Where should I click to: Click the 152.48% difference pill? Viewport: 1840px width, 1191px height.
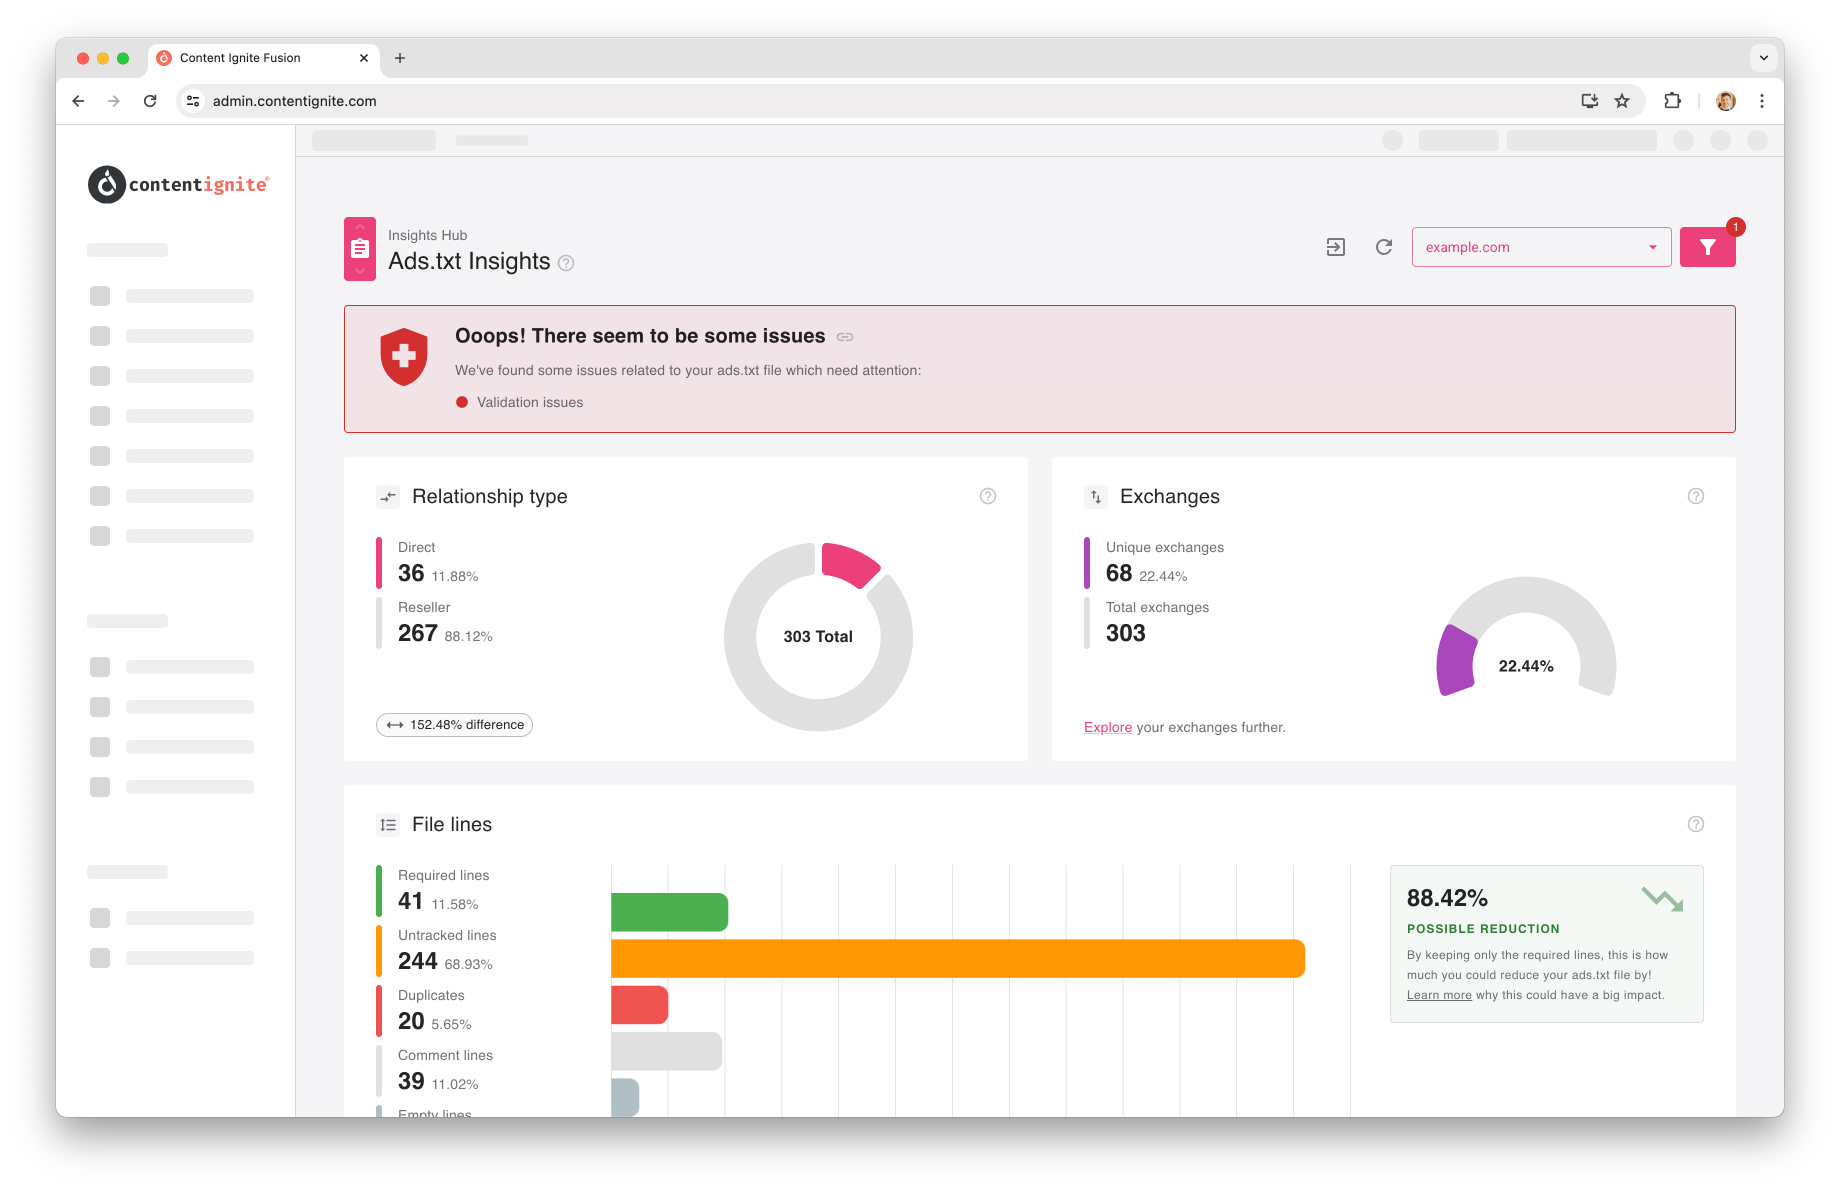pyautogui.click(x=454, y=725)
